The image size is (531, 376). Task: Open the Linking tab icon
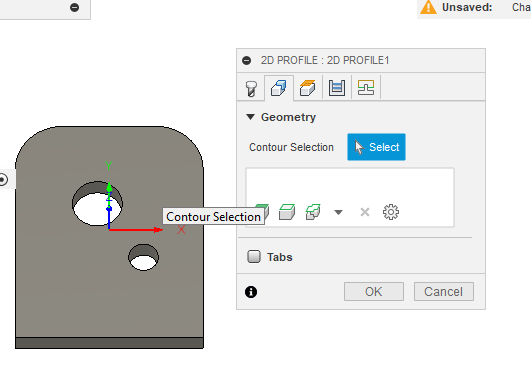click(x=366, y=88)
